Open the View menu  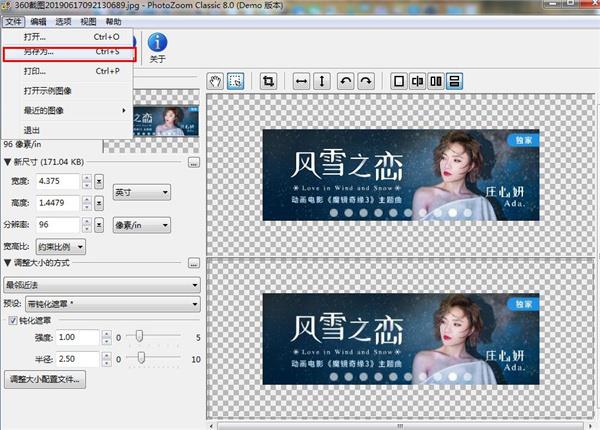pyautogui.click(x=88, y=22)
